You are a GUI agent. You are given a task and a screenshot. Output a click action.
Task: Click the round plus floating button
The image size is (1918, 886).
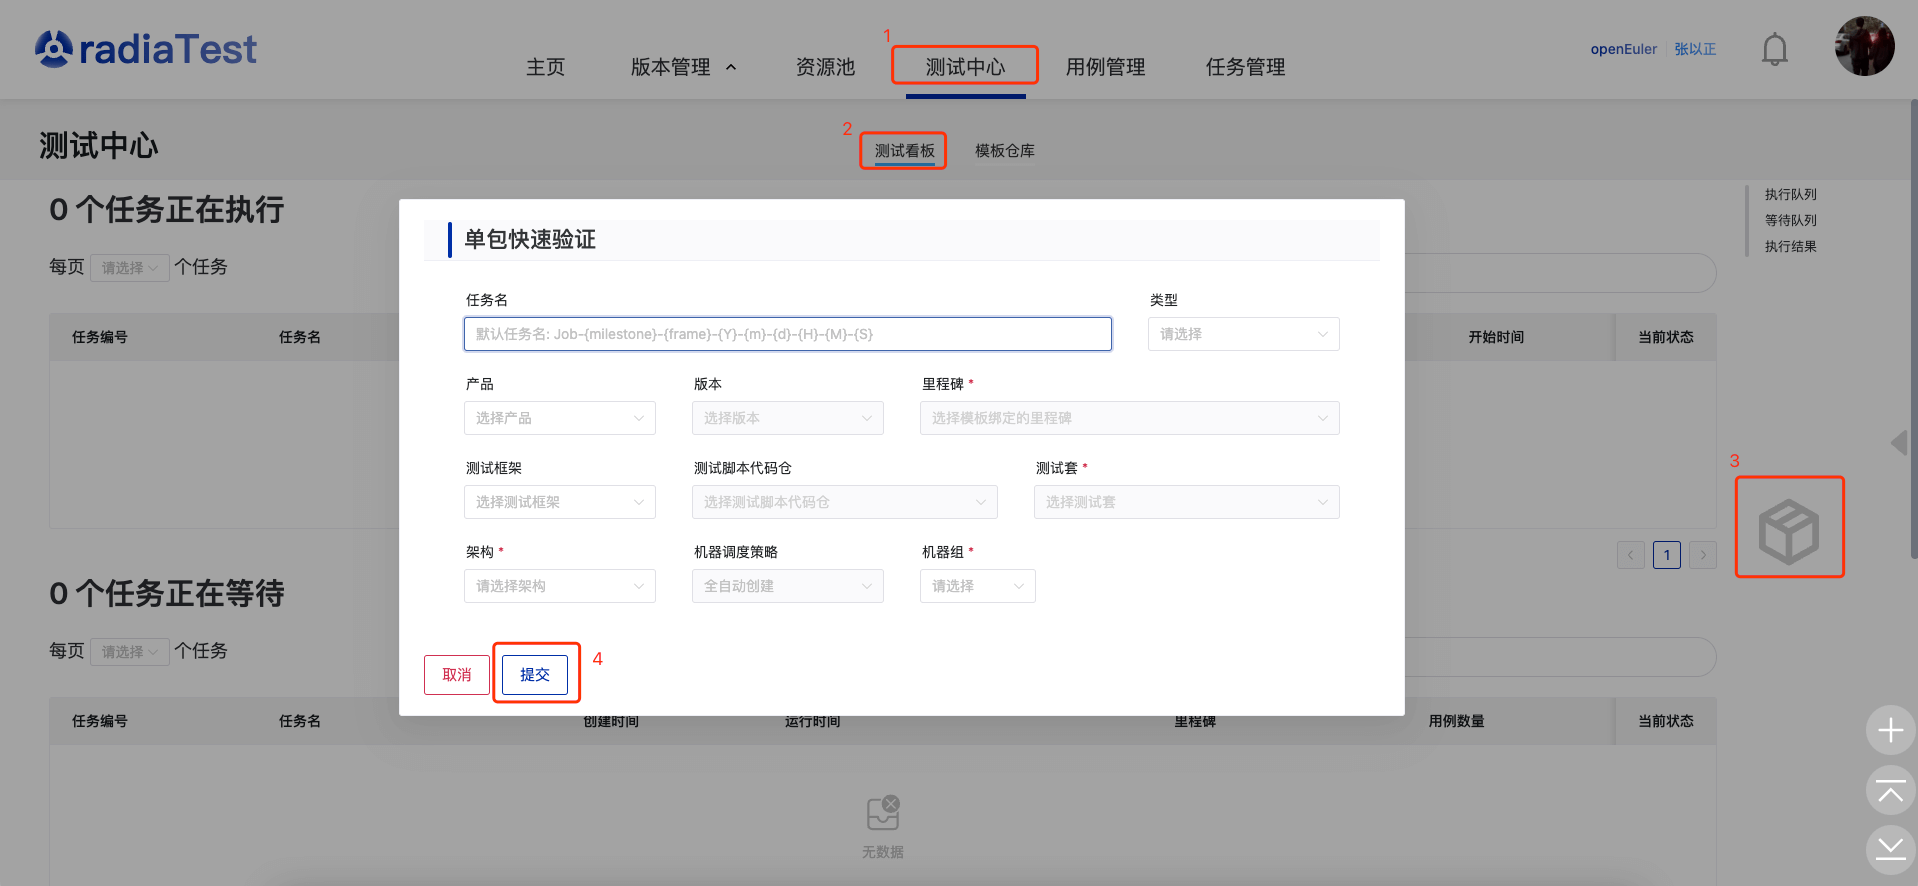coord(1890,731)
